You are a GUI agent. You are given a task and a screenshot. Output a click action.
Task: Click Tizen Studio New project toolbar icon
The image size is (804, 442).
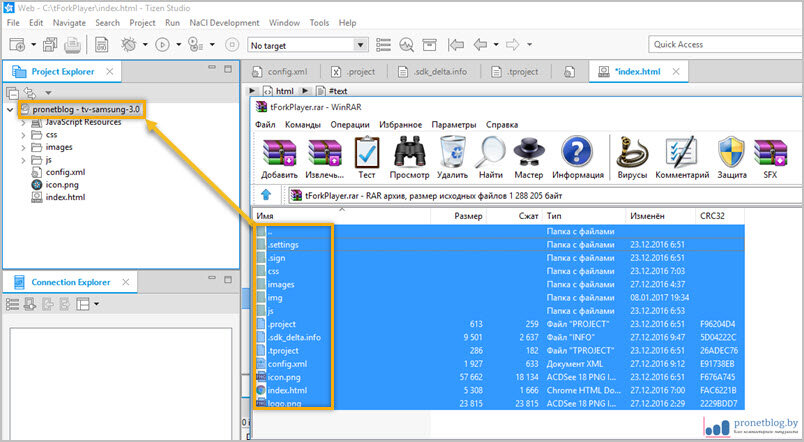[x=16, y=45]
